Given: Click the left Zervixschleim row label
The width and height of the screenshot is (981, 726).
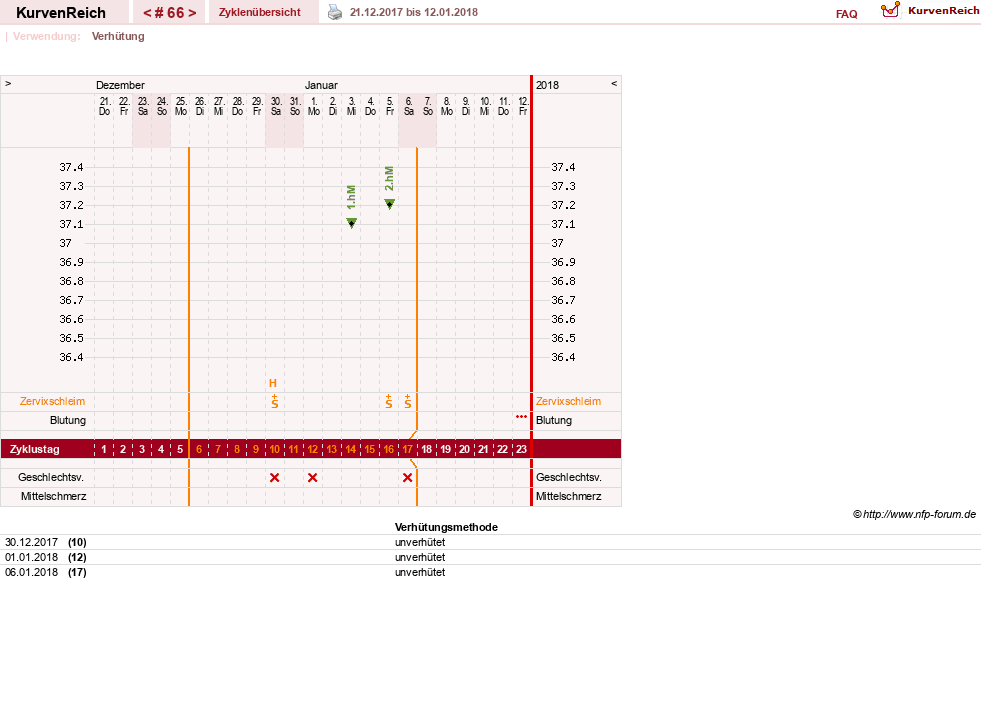Looking at the screenshot, I should [x=53, y=401].
